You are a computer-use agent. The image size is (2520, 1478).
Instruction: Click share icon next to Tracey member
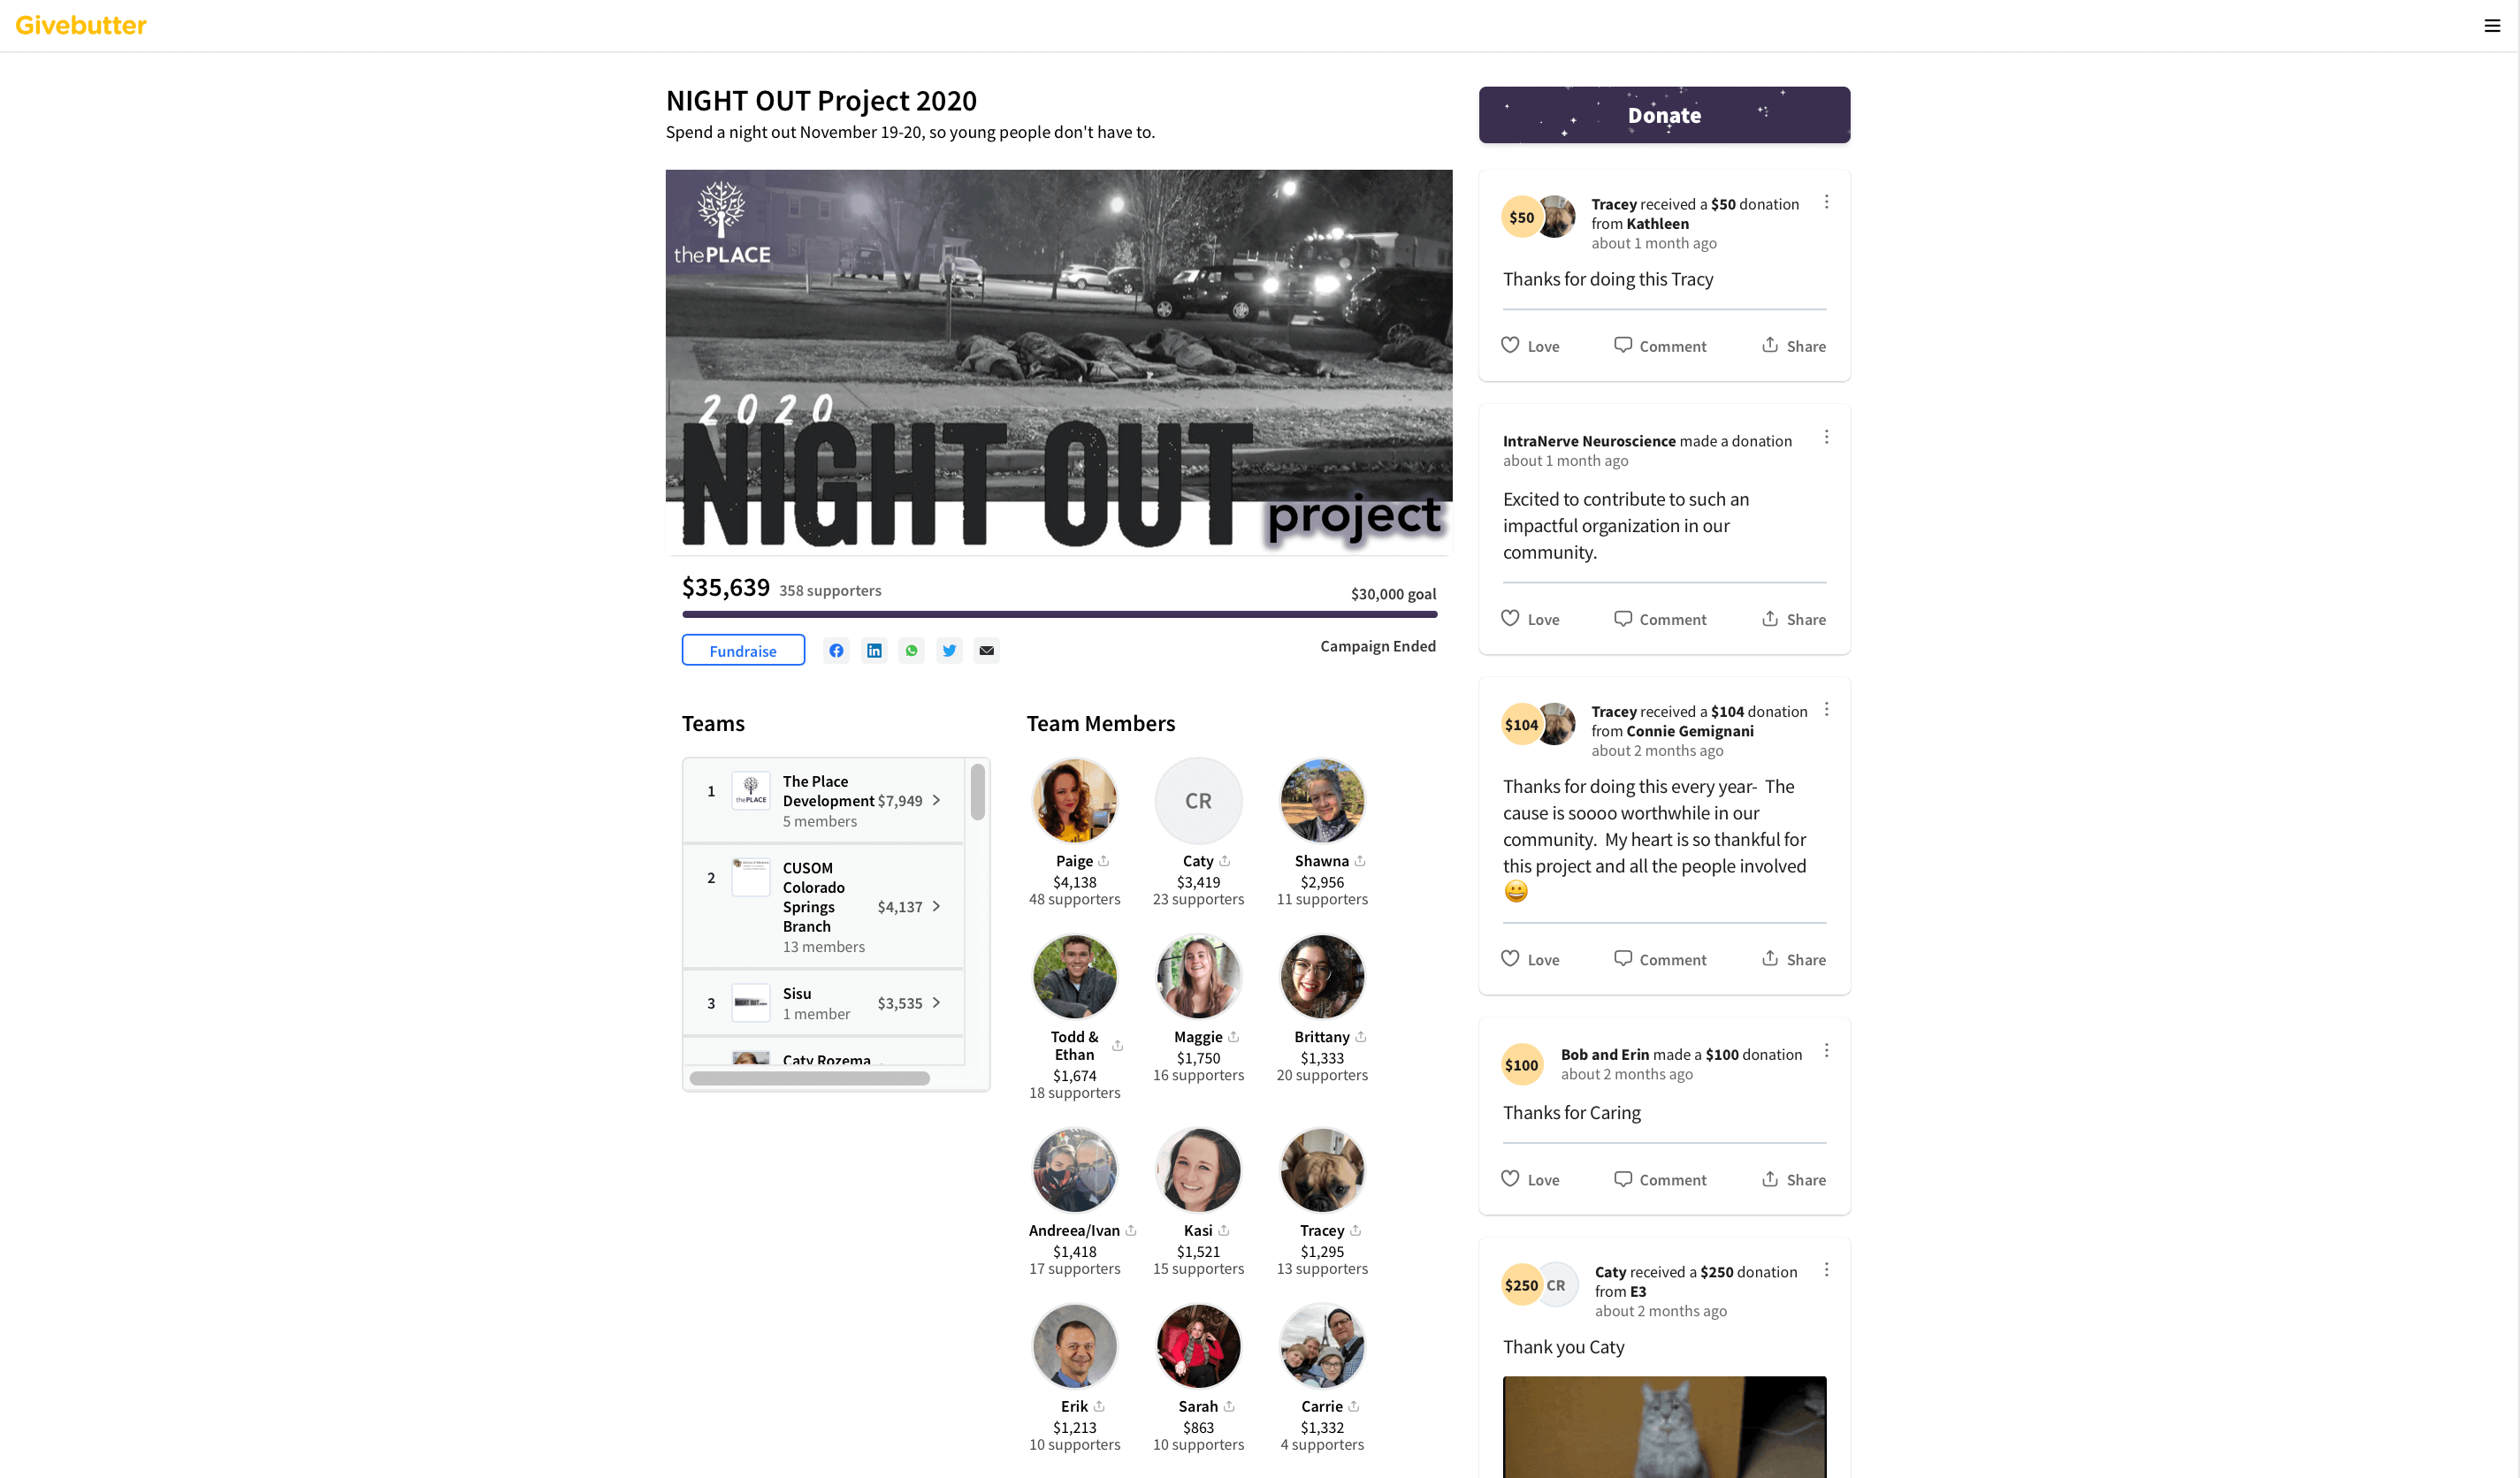point(1356,1231)
